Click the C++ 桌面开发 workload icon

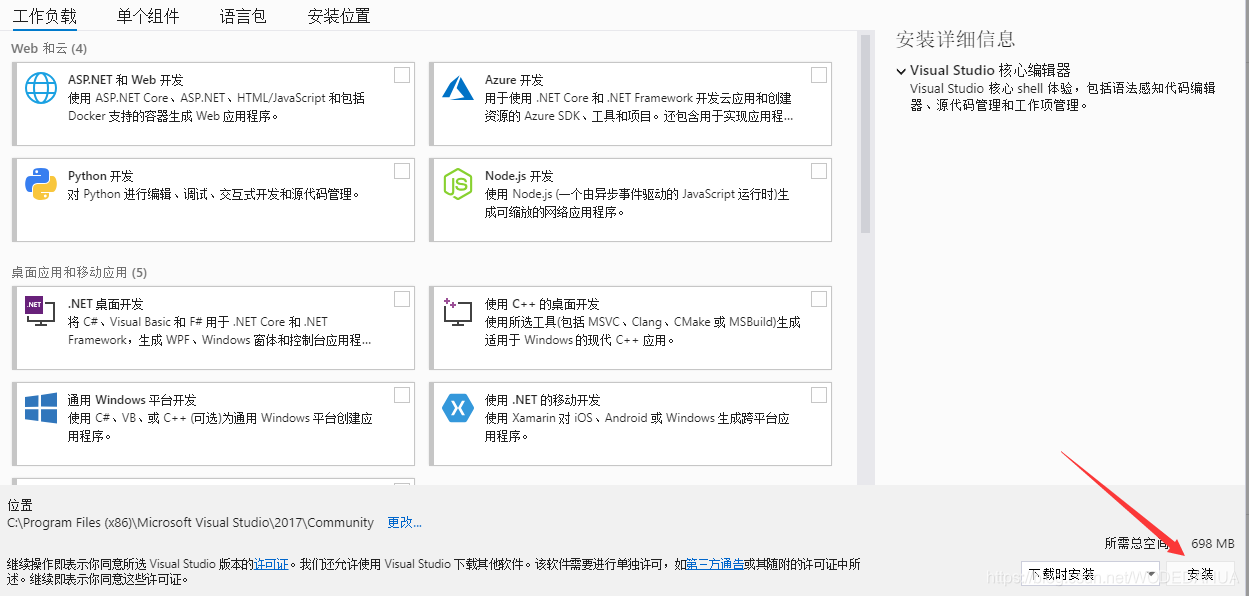[457, 312]
